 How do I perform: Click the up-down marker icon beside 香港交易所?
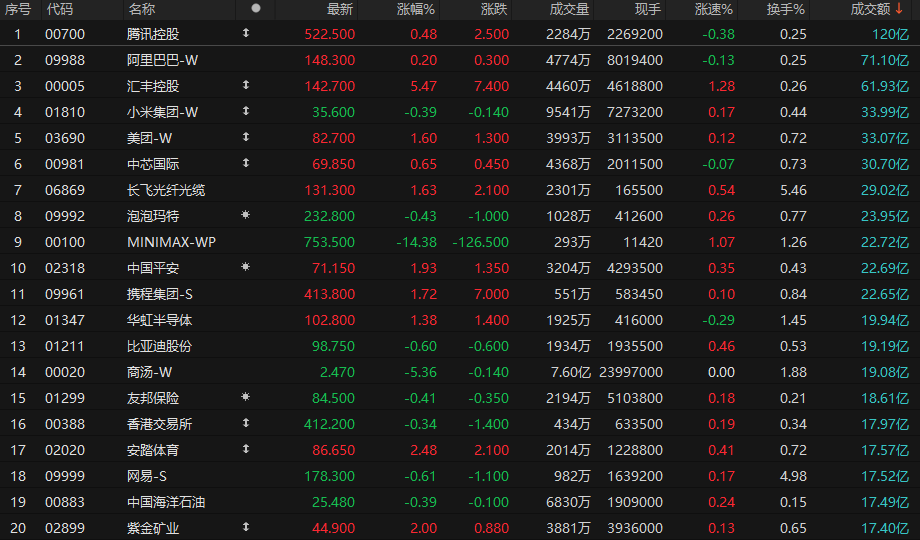[246, 423]
